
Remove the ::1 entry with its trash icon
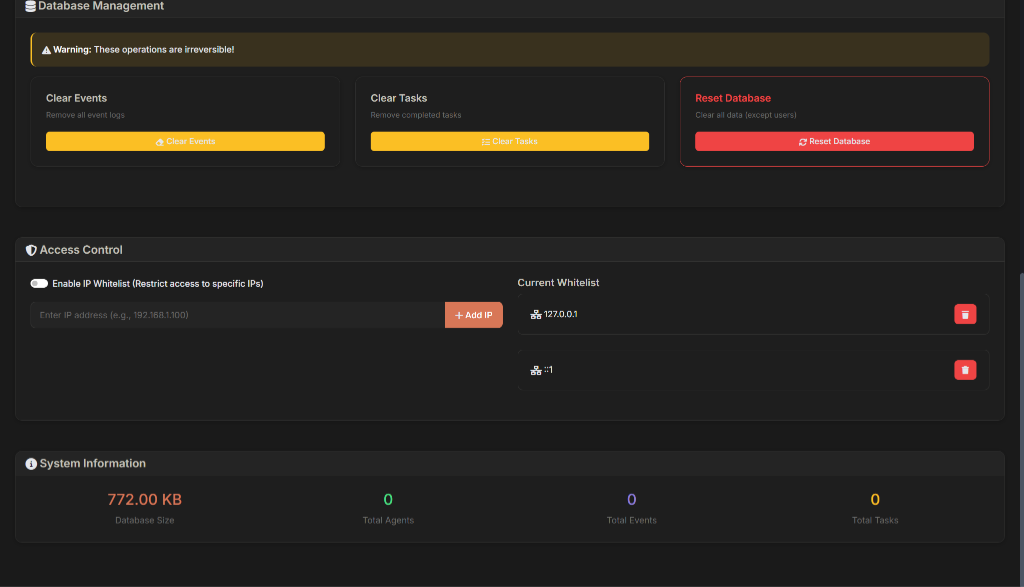[965, 370]
